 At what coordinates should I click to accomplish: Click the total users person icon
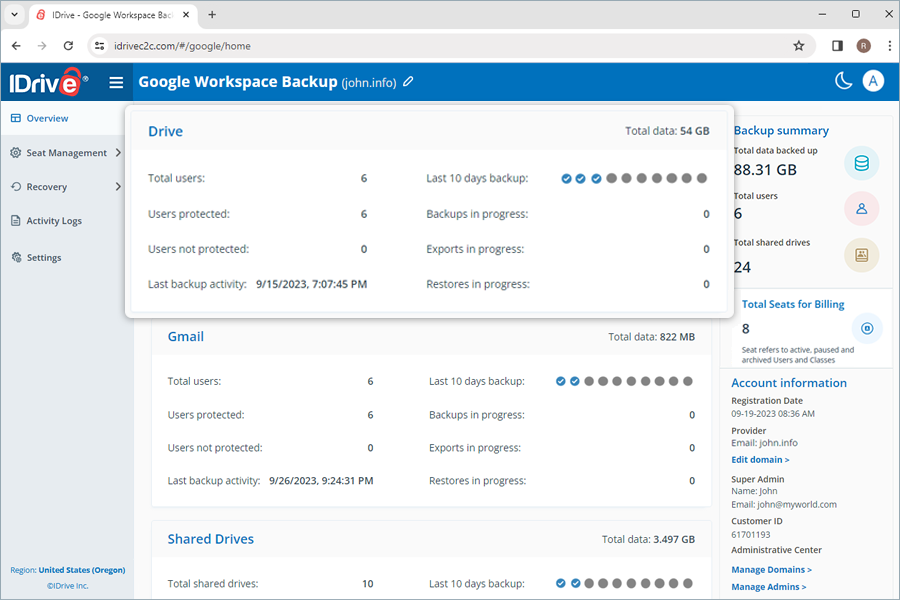861,209
